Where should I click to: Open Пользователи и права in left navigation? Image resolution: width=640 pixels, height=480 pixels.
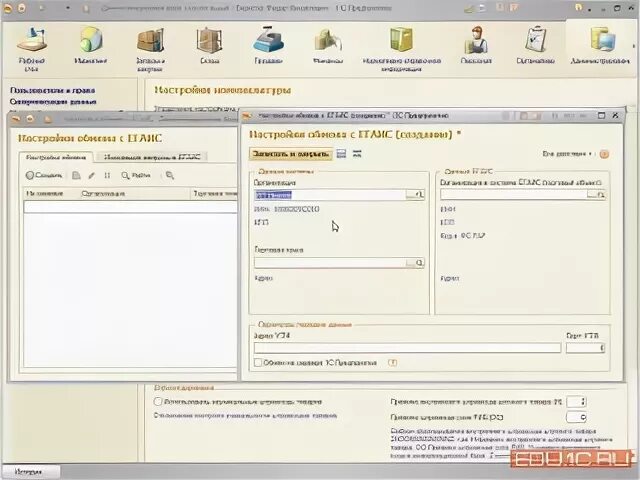(x=52, y=90)
